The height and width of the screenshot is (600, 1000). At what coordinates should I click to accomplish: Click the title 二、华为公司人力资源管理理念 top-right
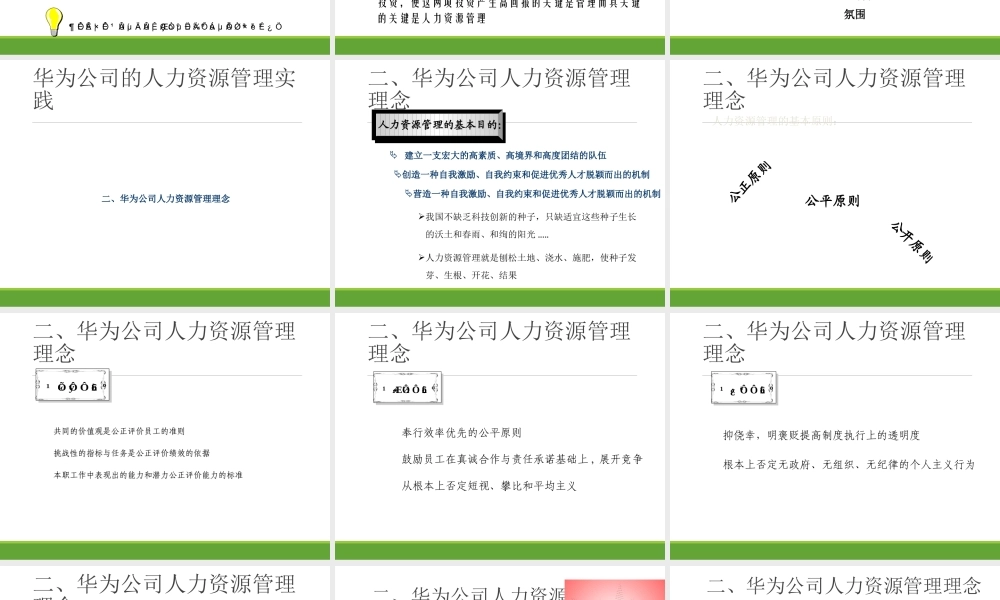835,87
